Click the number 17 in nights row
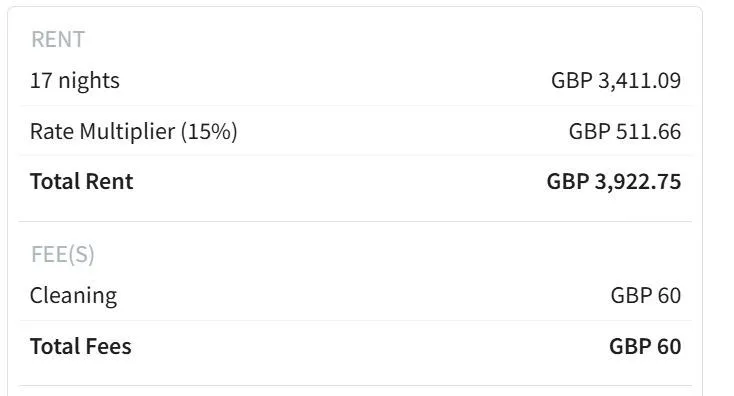Screen dimensions: 734x396 [x=41, y=81]
